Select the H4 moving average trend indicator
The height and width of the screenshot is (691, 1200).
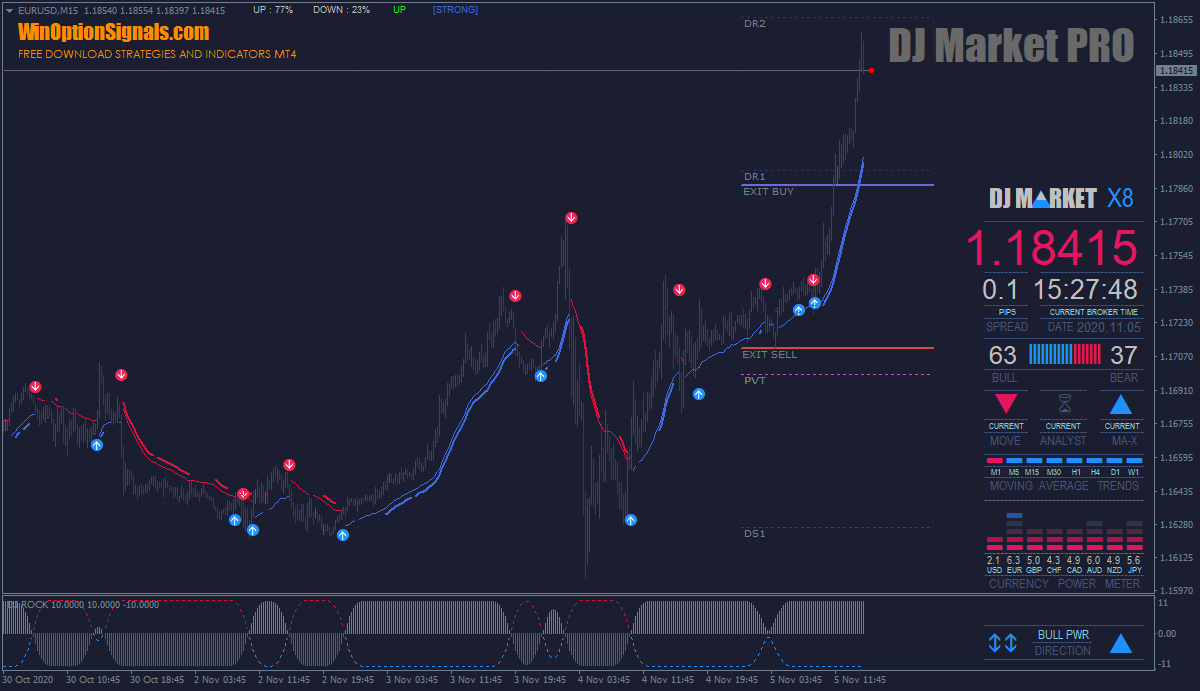1096,461
